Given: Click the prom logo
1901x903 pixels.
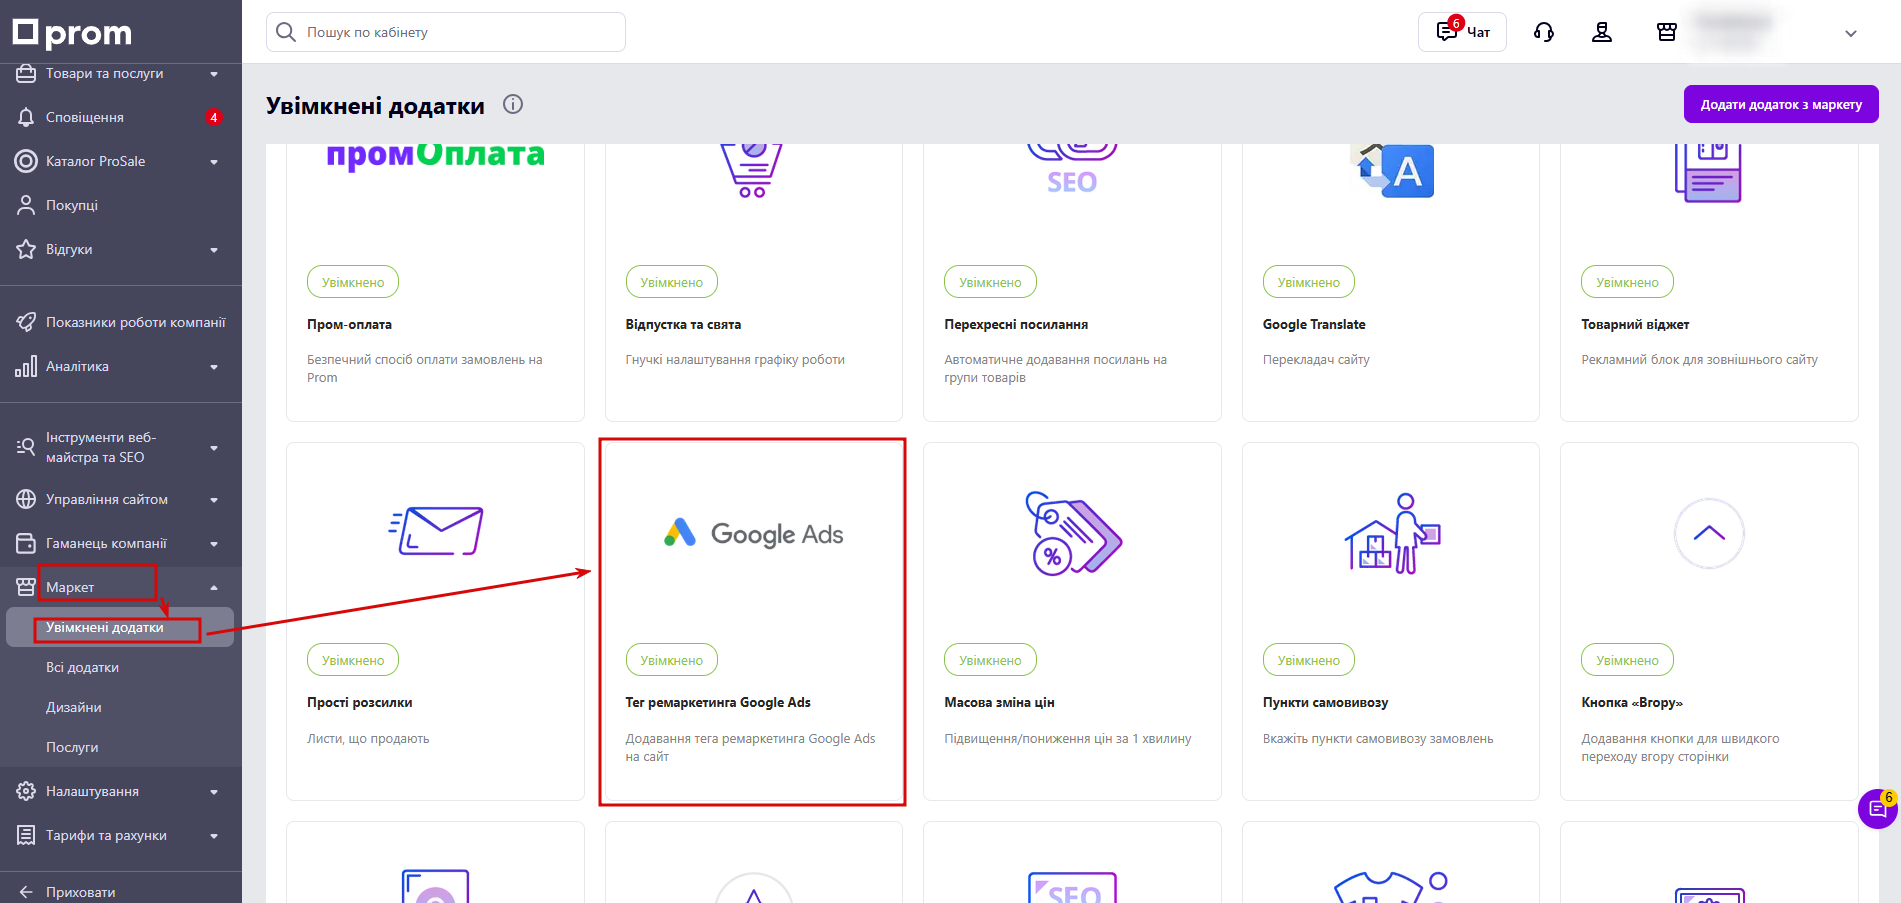Looking at the screenshot, I should tap(72, 33).
